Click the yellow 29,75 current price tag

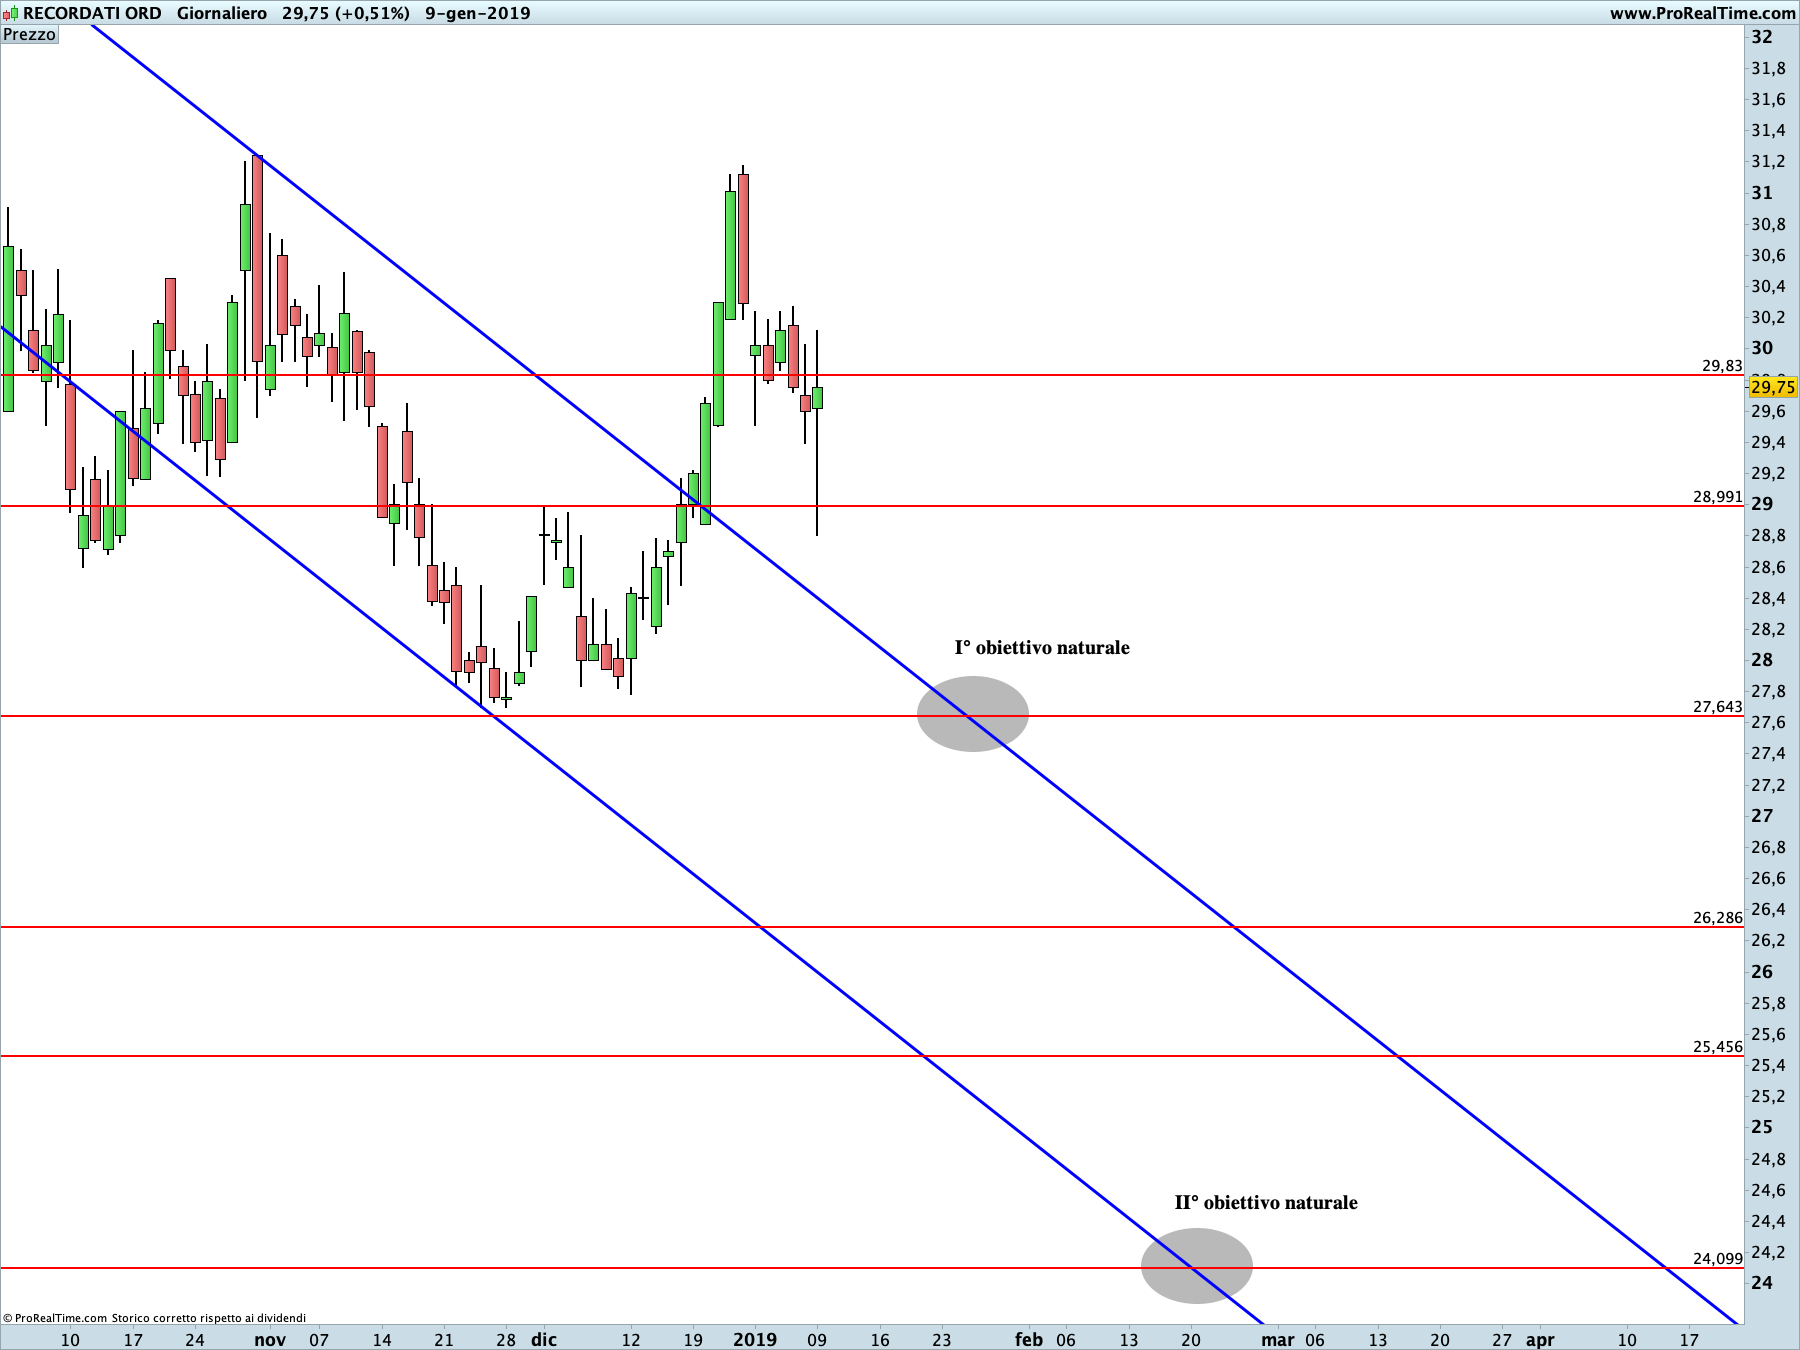click(x=1773, y=387)
